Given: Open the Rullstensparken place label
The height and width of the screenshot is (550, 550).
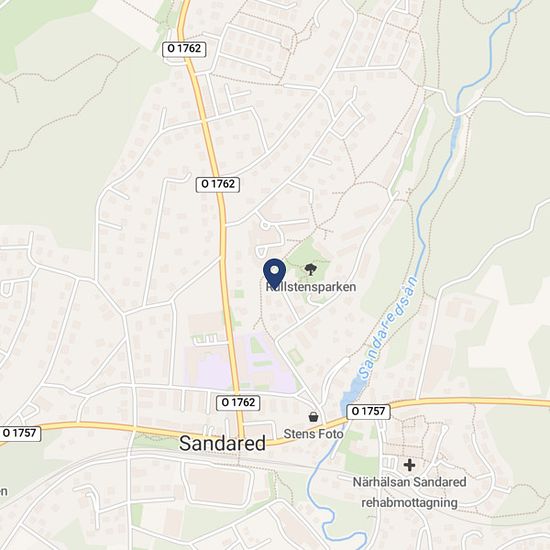Looking at the screenshot, I should pos(311,287).
